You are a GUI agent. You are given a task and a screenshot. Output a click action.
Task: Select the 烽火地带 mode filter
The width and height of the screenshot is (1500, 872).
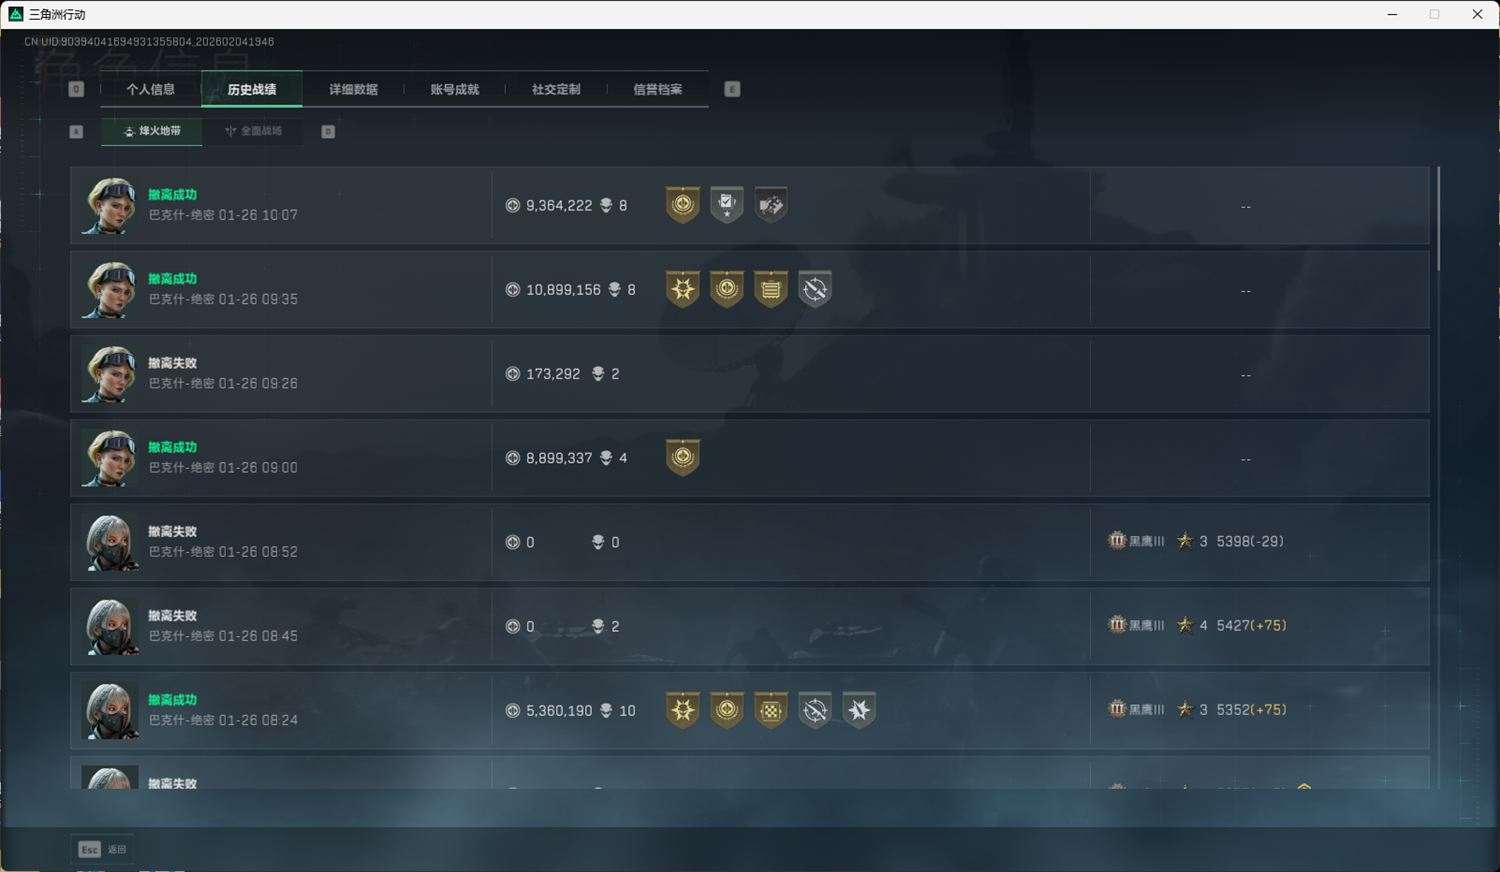point(152,131)
